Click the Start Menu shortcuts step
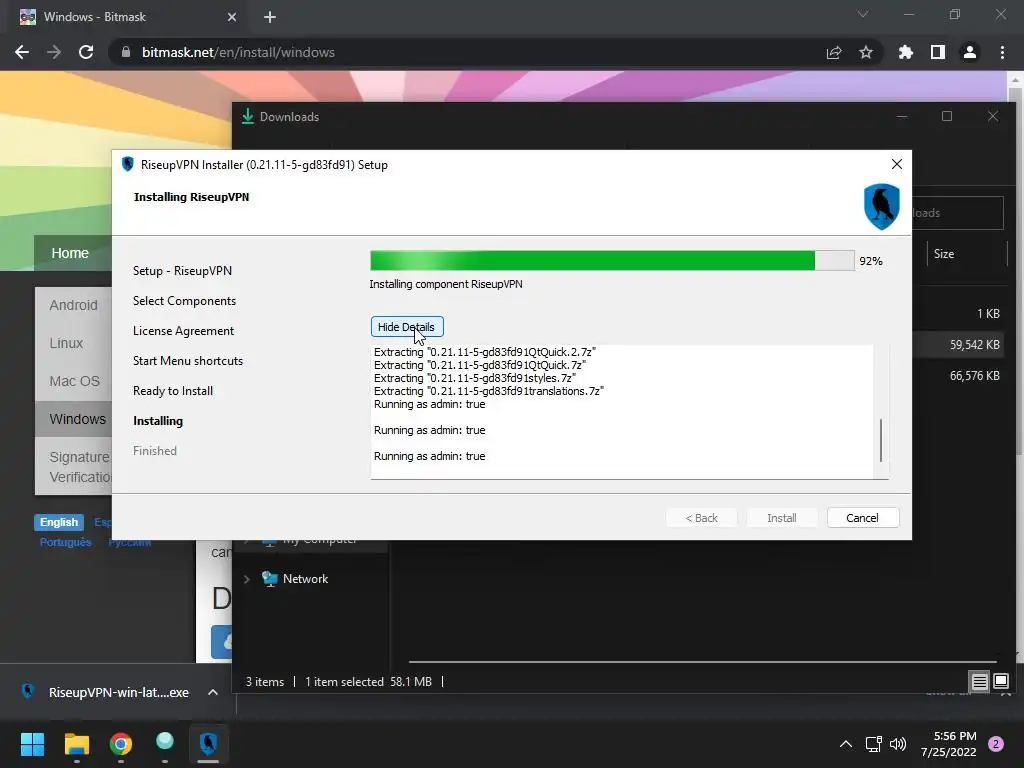The width and height of the screenshot is (1024, 768). (188, 361)
